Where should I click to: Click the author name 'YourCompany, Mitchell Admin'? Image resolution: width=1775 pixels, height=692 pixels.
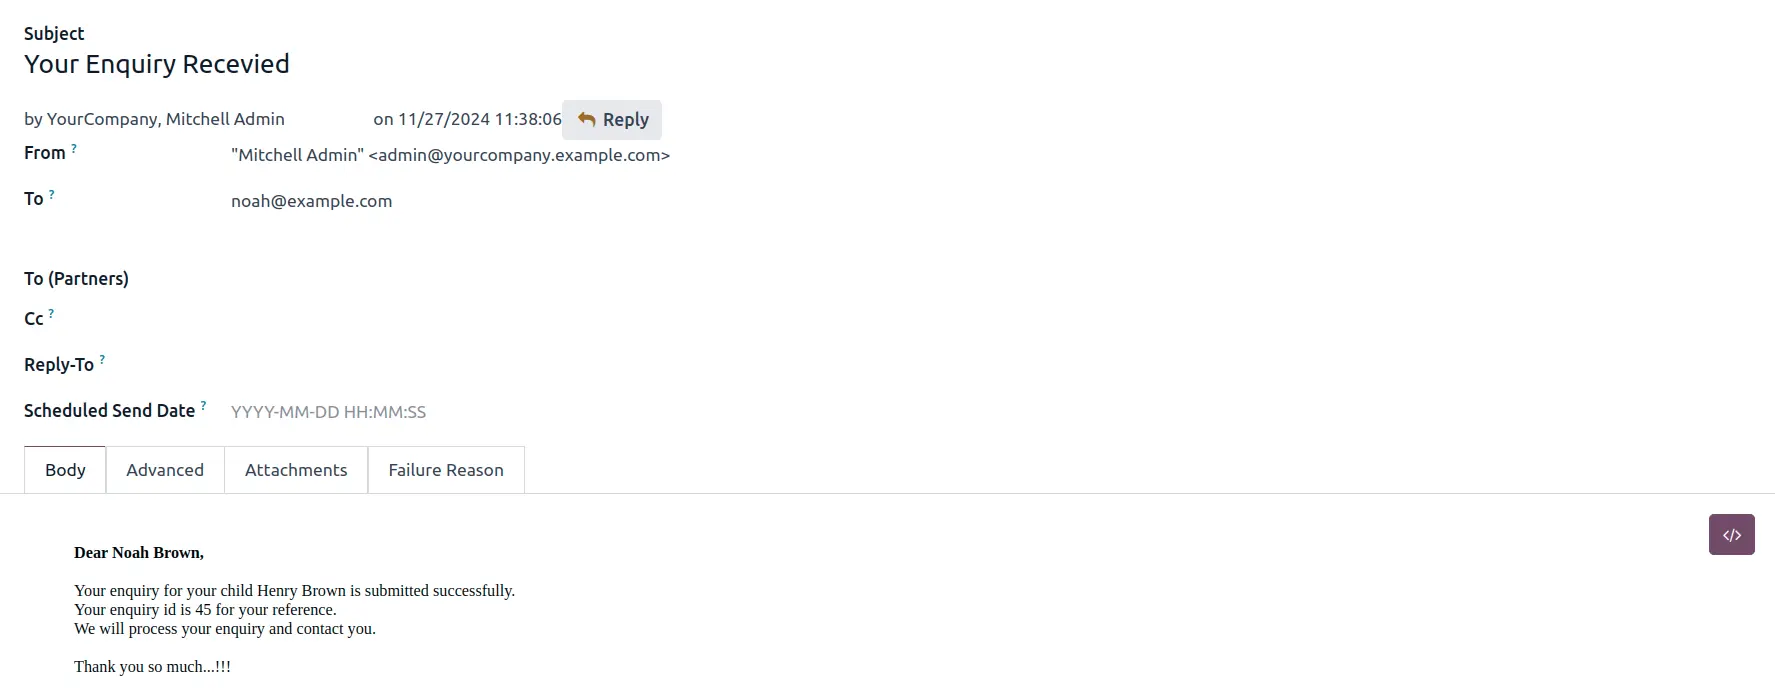[166, 119]
